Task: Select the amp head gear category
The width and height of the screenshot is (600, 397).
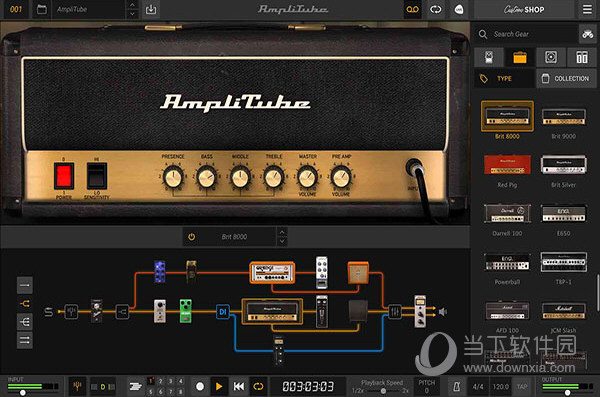Action: click(x=520, y=57)
